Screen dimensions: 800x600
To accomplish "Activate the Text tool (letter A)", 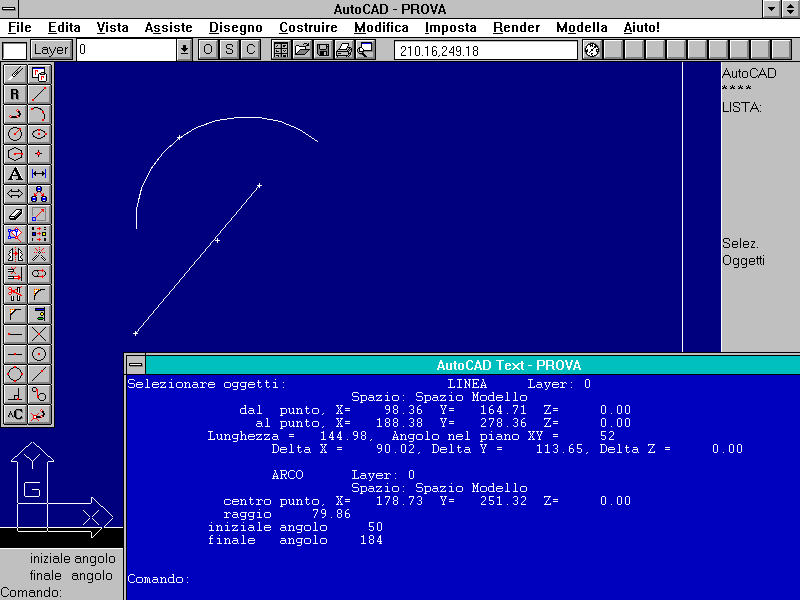I will (15, 174).
